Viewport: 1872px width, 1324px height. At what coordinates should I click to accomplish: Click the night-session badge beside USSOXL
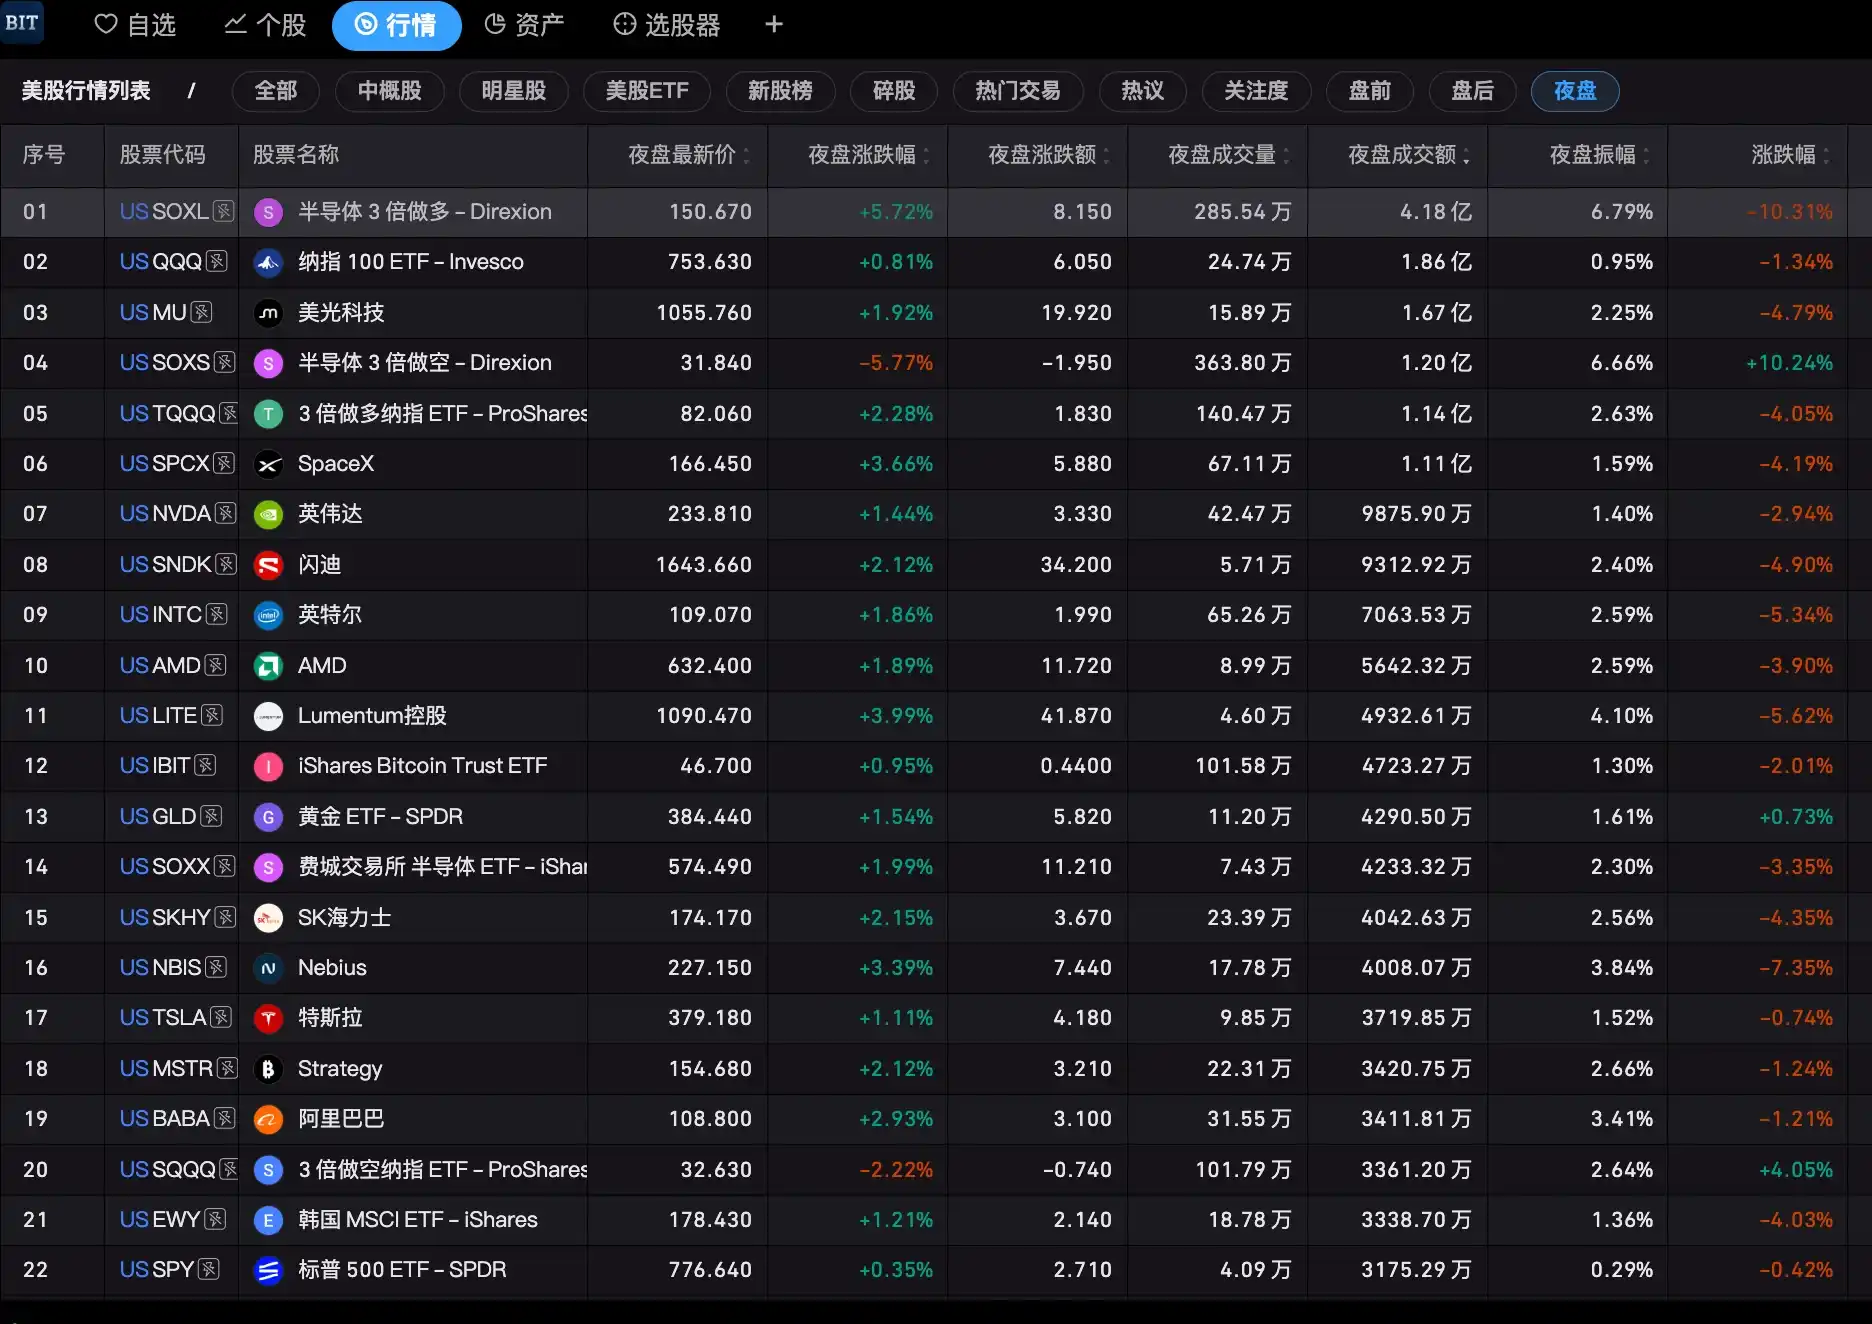tap(224, 212)
